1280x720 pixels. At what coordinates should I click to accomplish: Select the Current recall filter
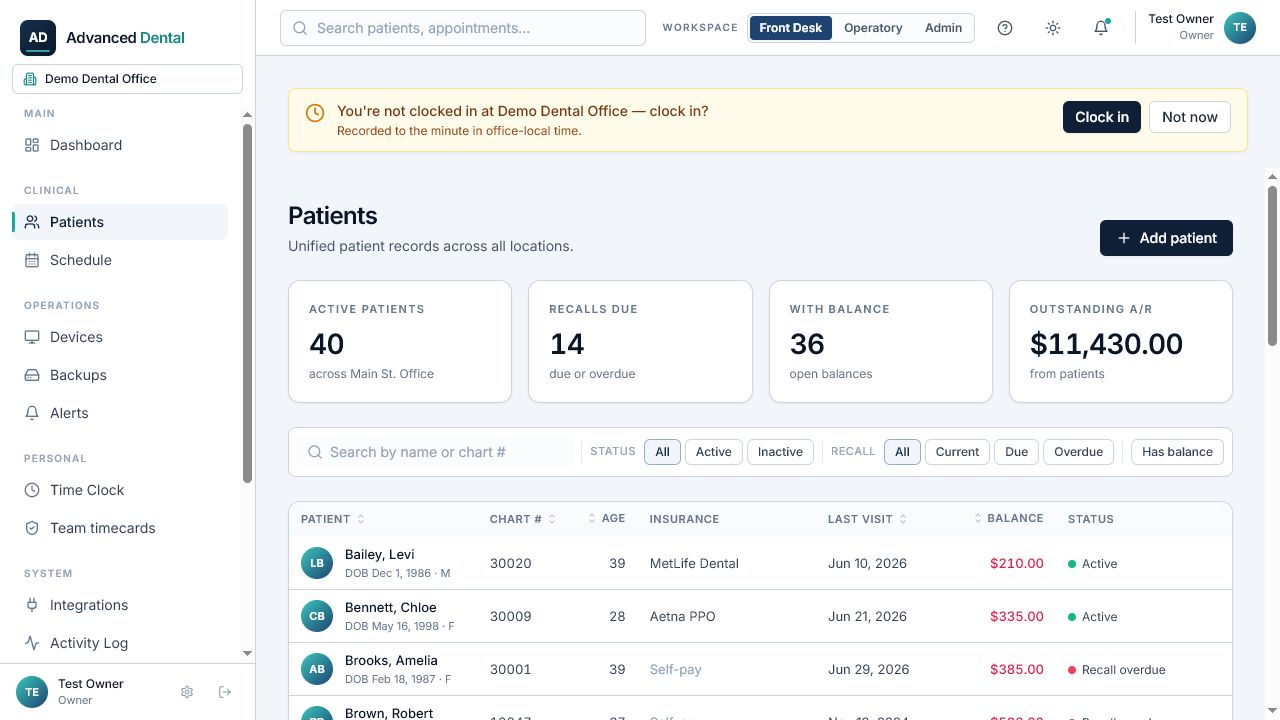click(x=957, y=452)
